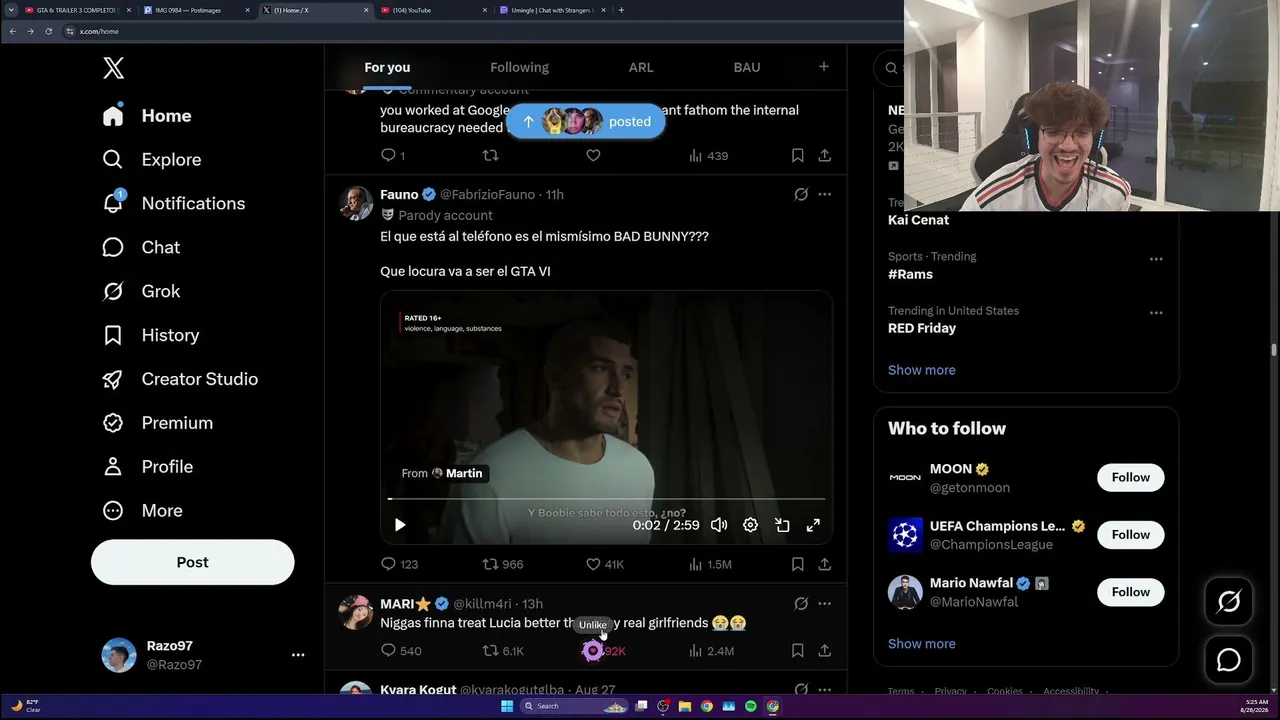The height and width of the screenshot is (720, 1280).
Task: Open more options for #Rams trend
Action: pyautogui.click(x=1156, y=258)
